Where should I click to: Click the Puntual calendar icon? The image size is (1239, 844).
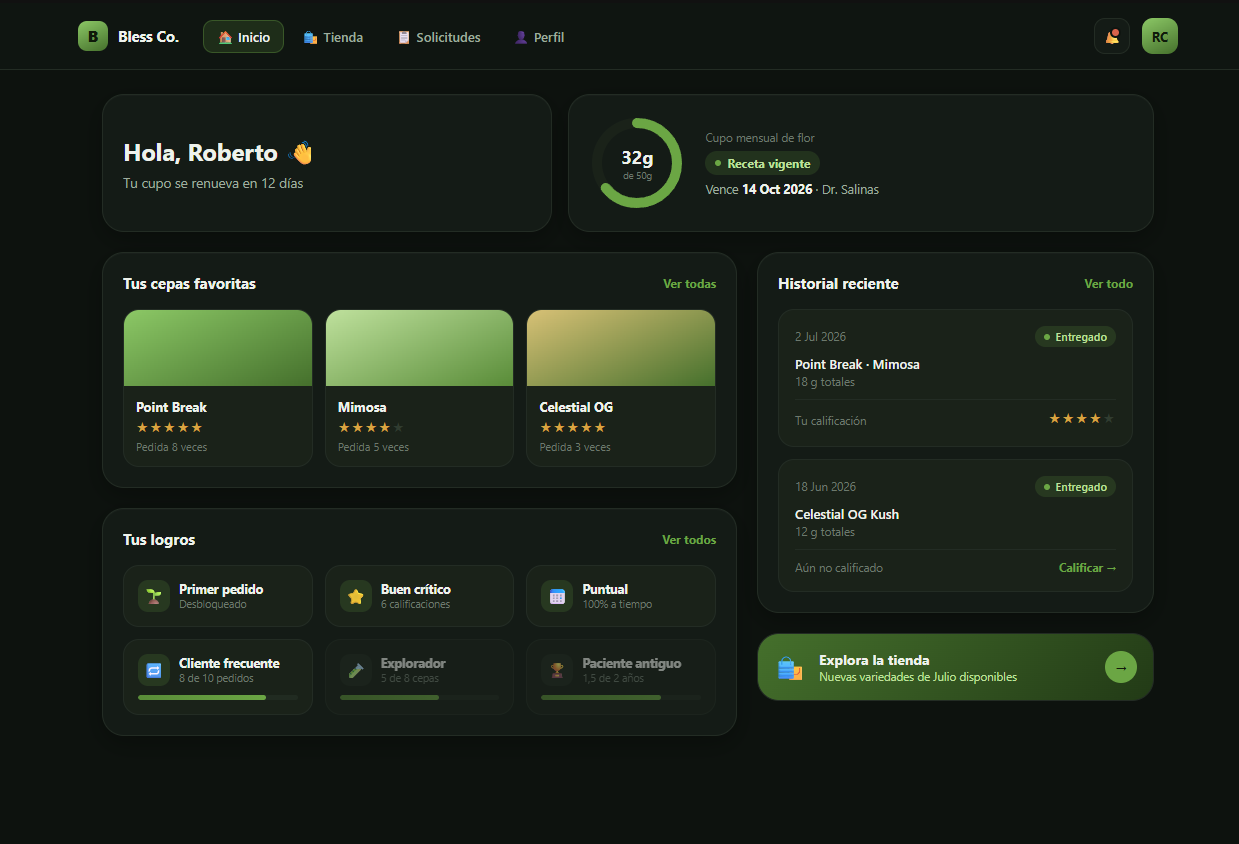tap(557, 596)
